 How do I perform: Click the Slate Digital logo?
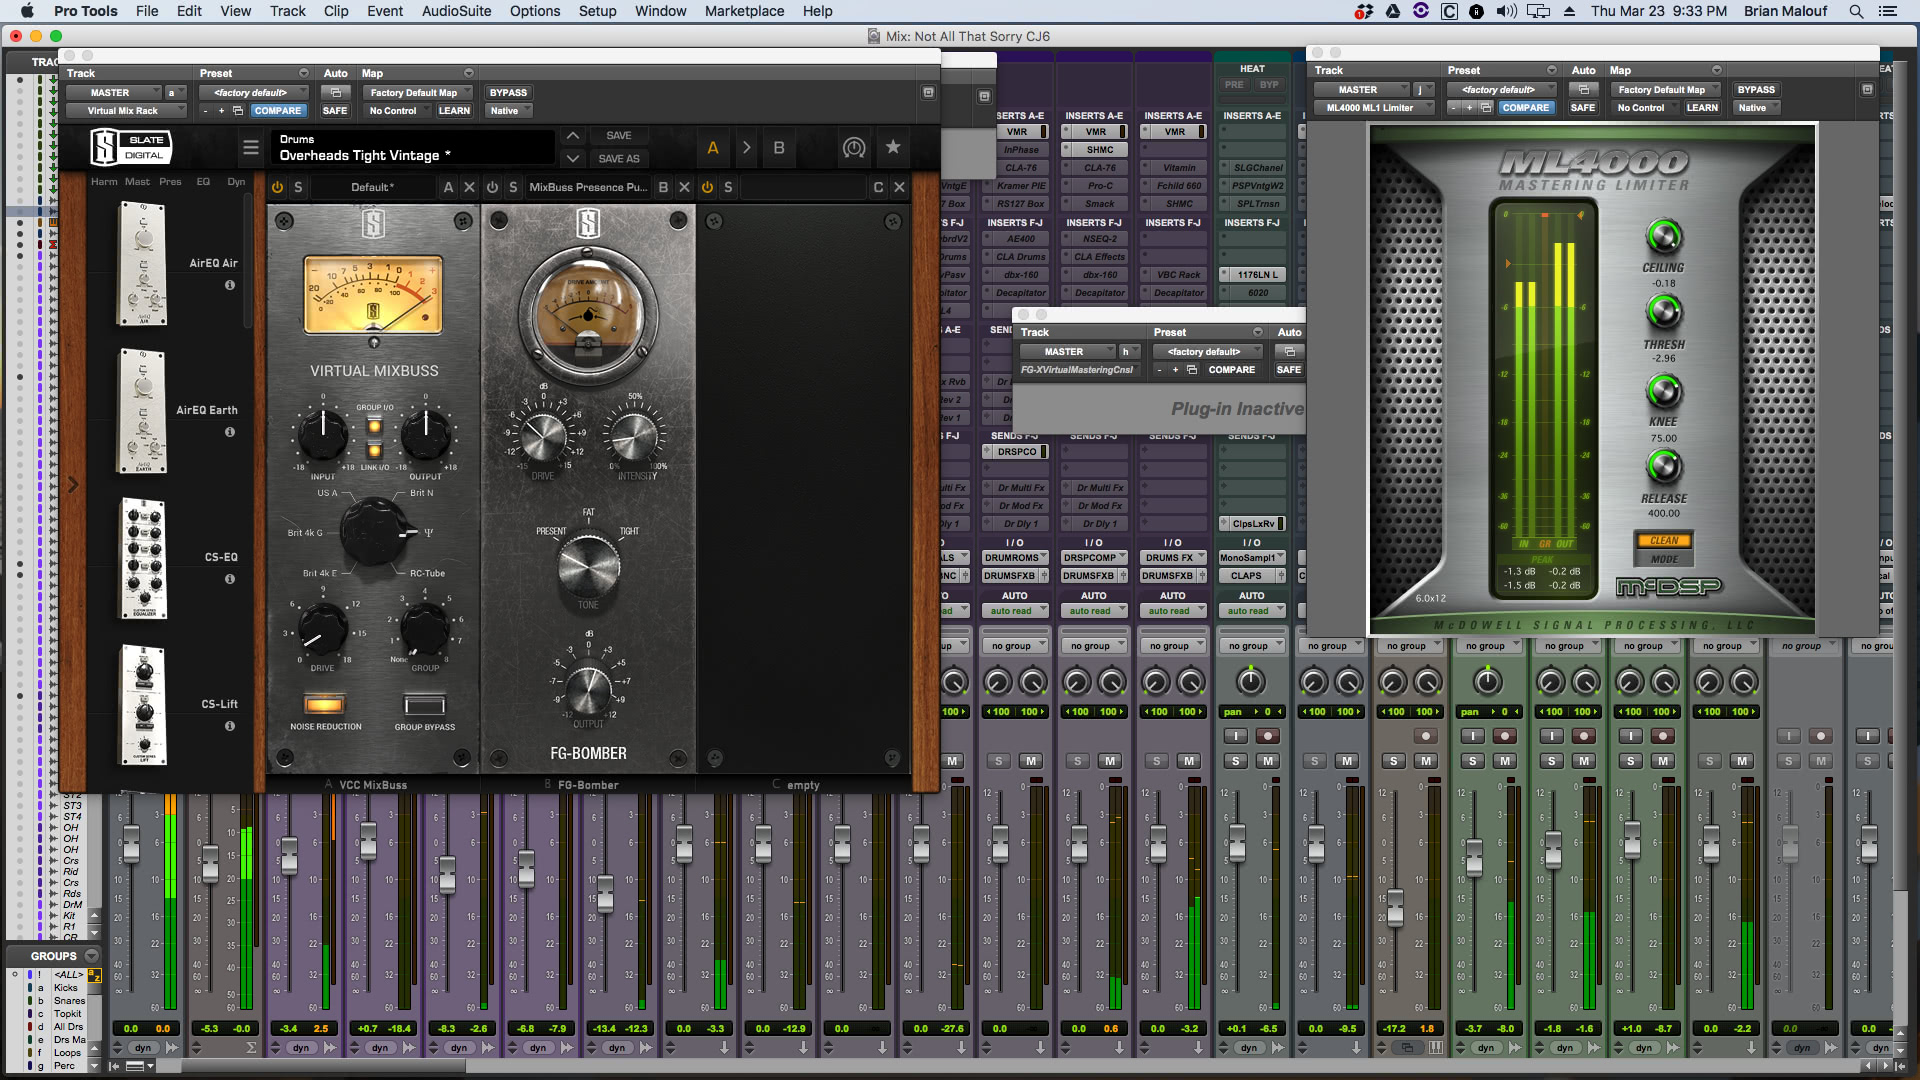(x=131, y=147)
